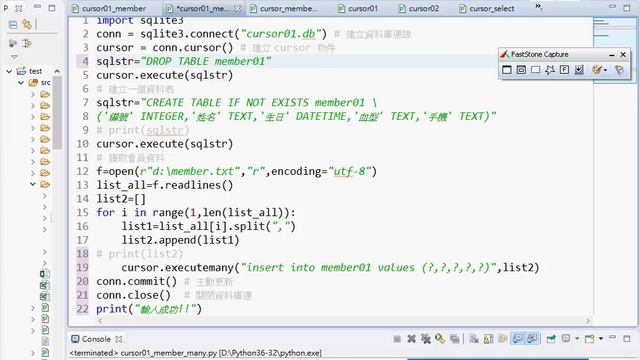The image size is (640, 360).
Task: Expand first folder under src
Action: pyautogui.click(x=33, y=94)
